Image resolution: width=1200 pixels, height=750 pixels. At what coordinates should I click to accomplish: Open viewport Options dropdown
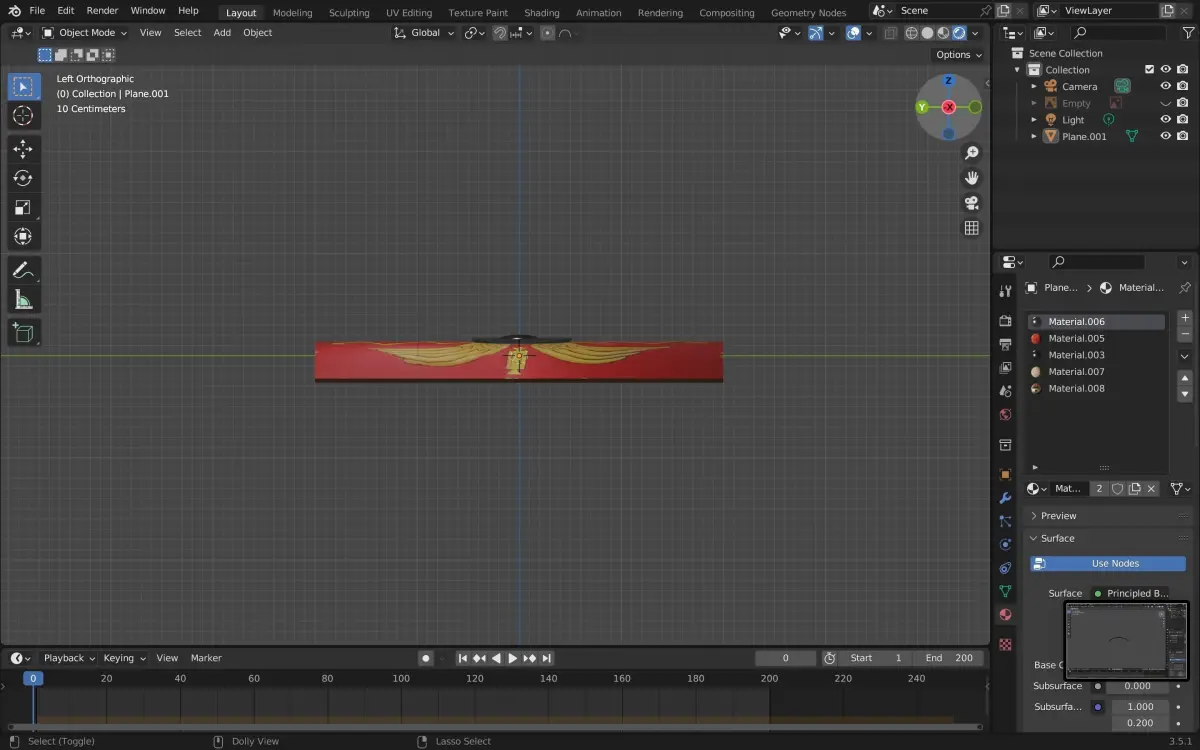pos(958,55)
